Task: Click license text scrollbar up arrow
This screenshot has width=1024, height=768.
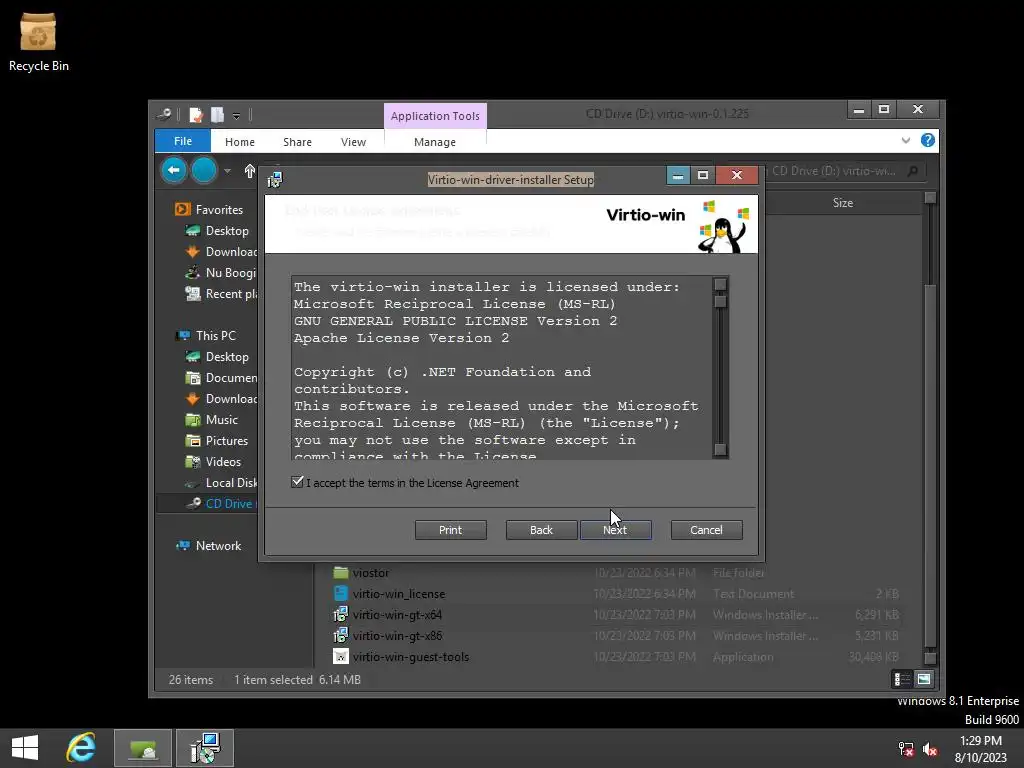Action: [x=720, y=284]
